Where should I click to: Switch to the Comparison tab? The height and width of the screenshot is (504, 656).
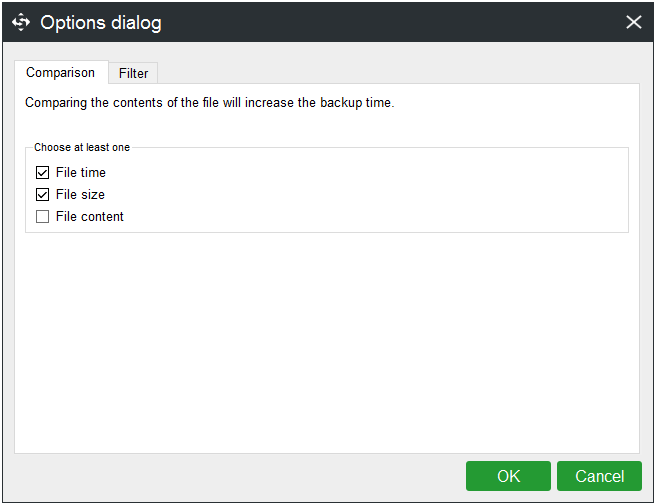[x=61, y=72]
